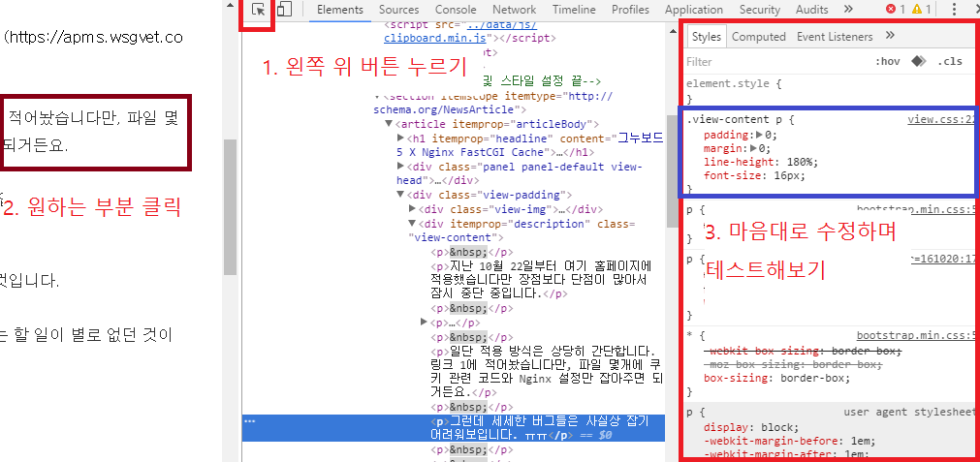Click the new style rule diamond icon
The width and height of the screenshot is (980, 462).
(x=918, y=61)
